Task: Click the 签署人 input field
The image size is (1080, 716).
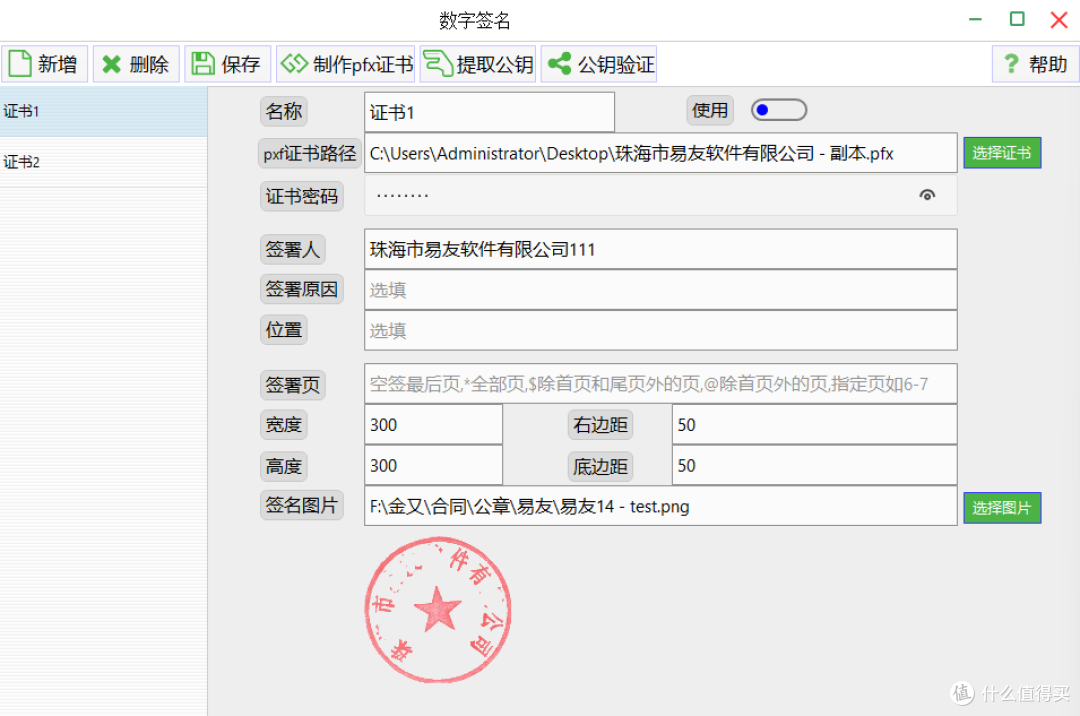Action: pos(661,249)
